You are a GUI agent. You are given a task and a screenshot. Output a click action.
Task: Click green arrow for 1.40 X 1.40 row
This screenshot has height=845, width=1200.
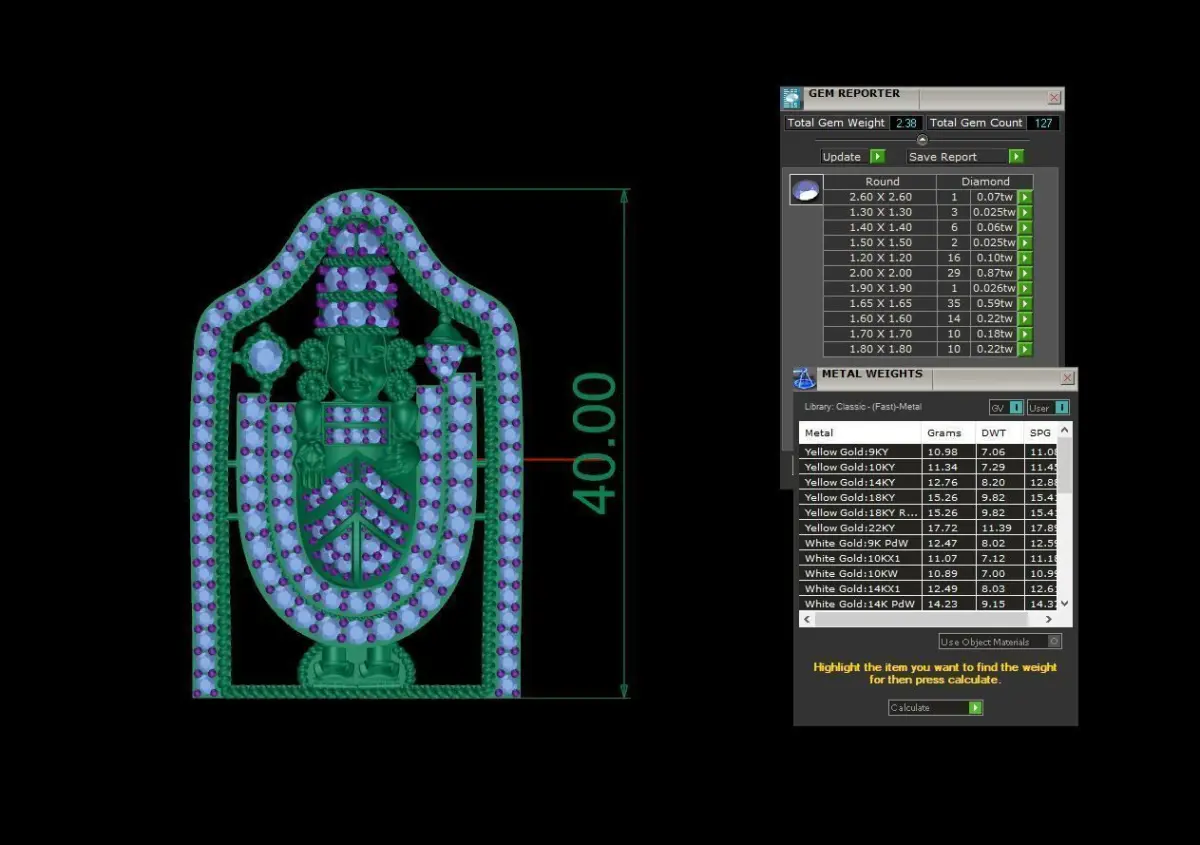coord(1025,228)
